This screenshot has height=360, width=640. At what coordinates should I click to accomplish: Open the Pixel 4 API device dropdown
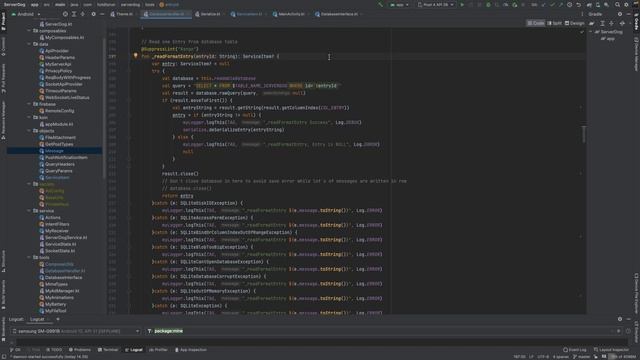(x=436, y=4)
